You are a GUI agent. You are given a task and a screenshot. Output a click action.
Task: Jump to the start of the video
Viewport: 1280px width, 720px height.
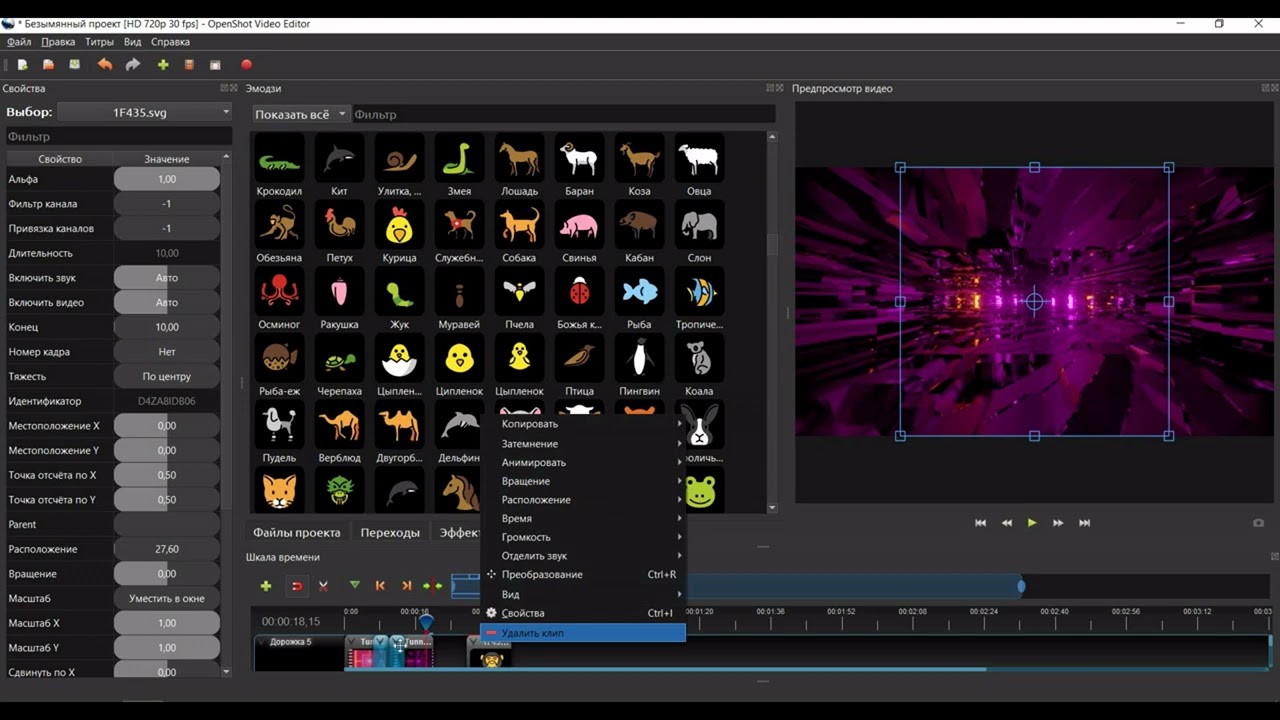[981, 523]
